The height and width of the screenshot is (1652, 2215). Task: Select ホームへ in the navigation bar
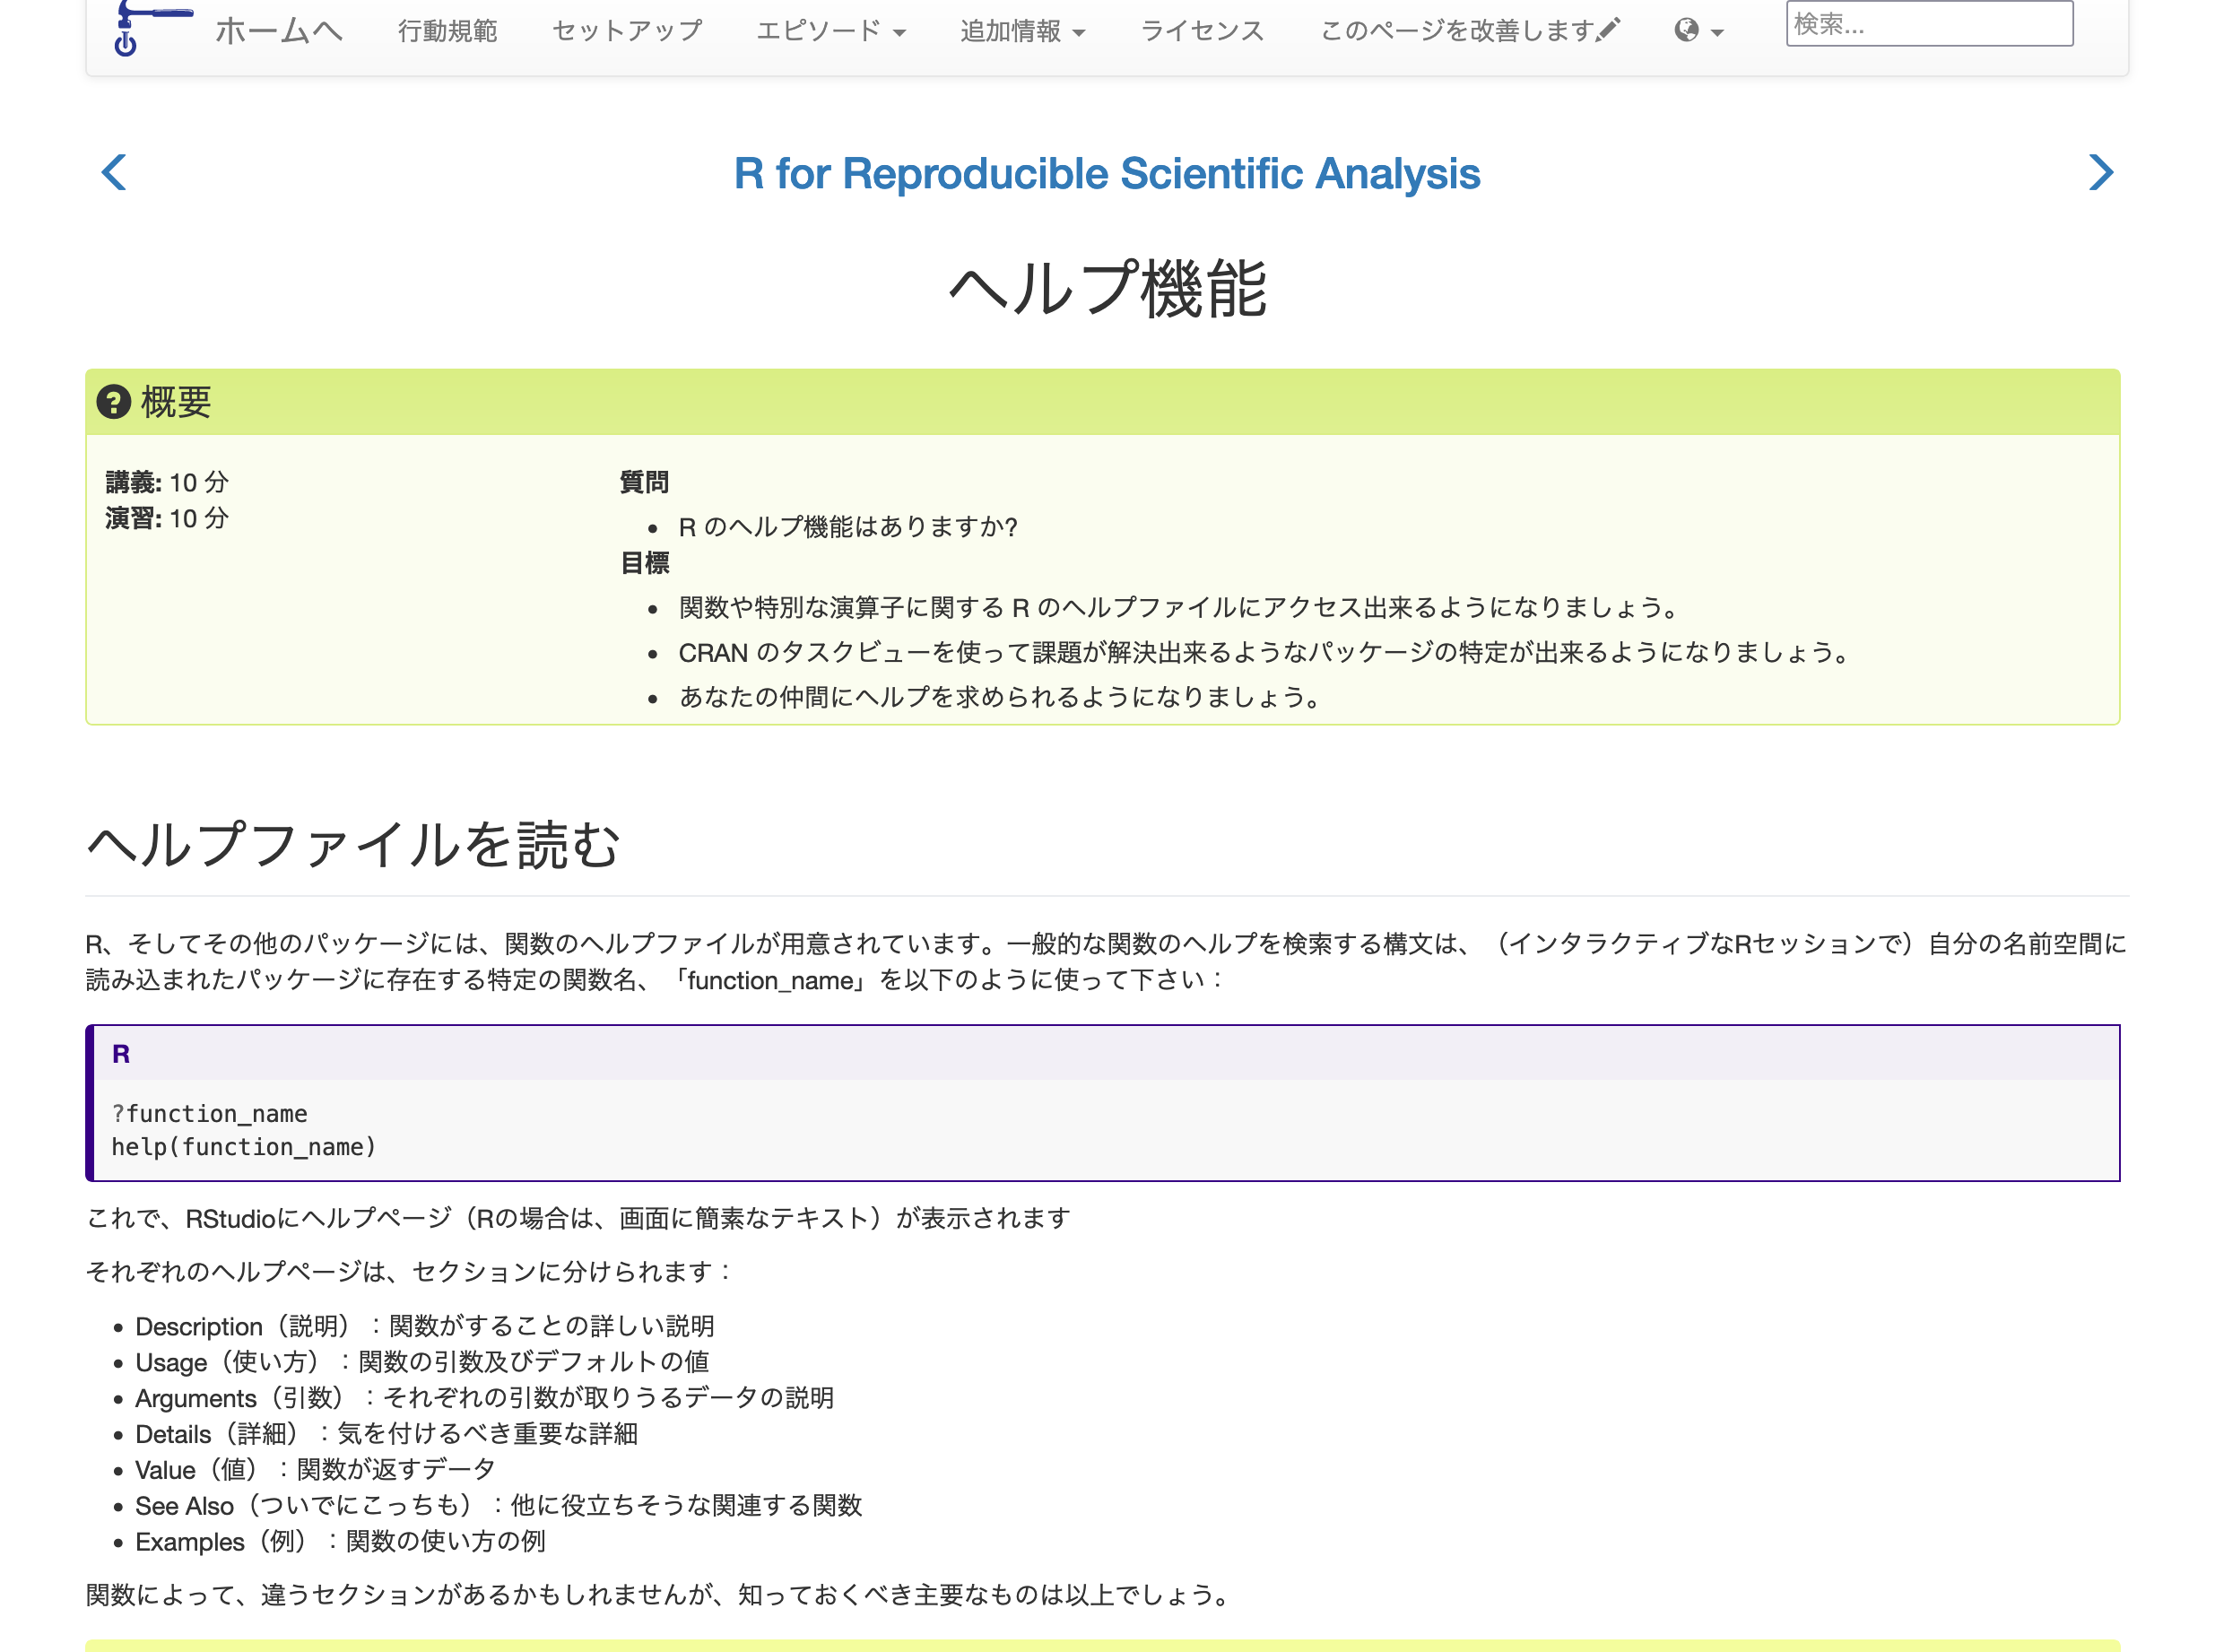pyautogui.click(x=278, y=31)
